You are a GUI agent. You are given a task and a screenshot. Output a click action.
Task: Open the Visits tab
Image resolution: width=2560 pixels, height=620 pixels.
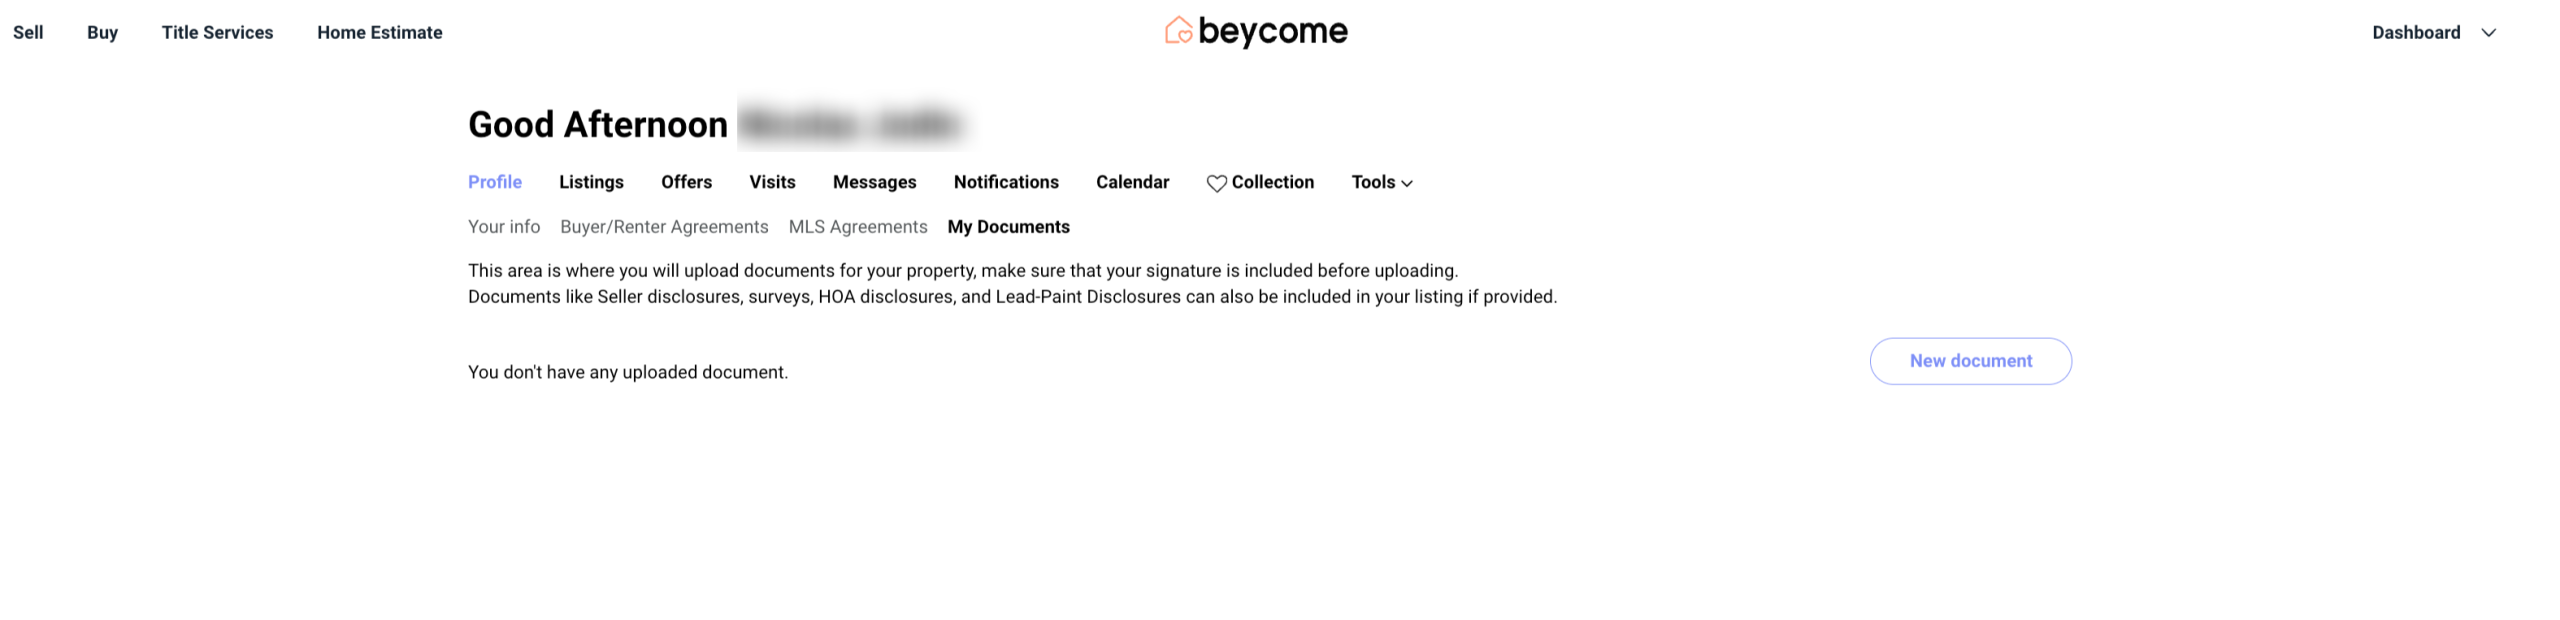[772, 182]
